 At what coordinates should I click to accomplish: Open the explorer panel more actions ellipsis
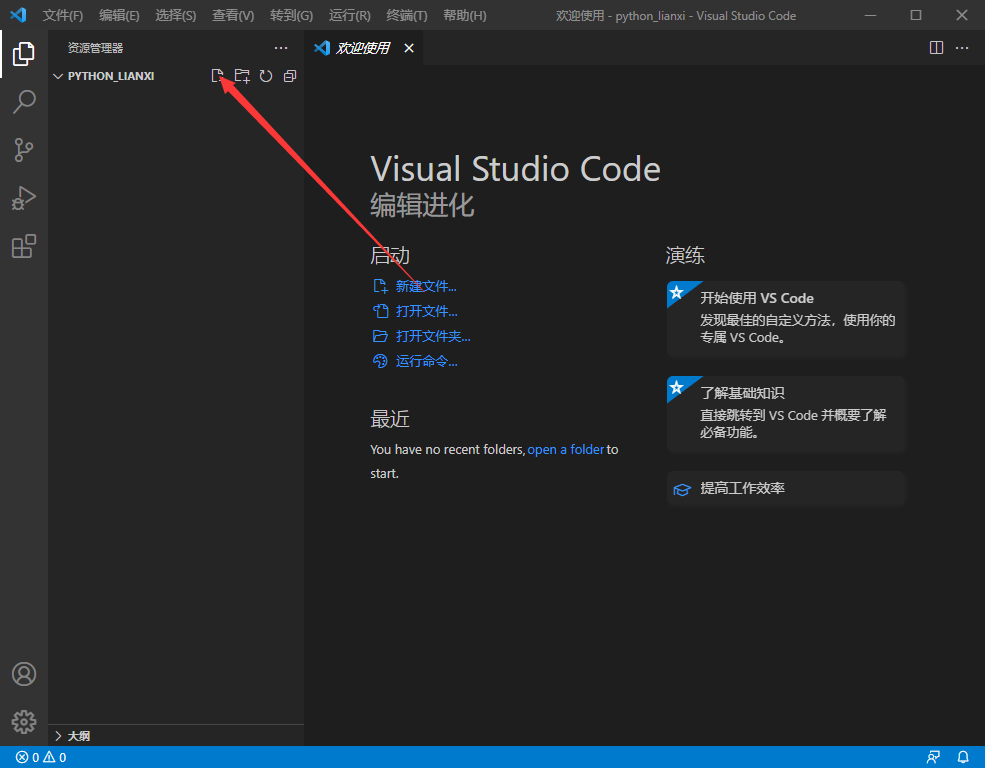point(281,48)
